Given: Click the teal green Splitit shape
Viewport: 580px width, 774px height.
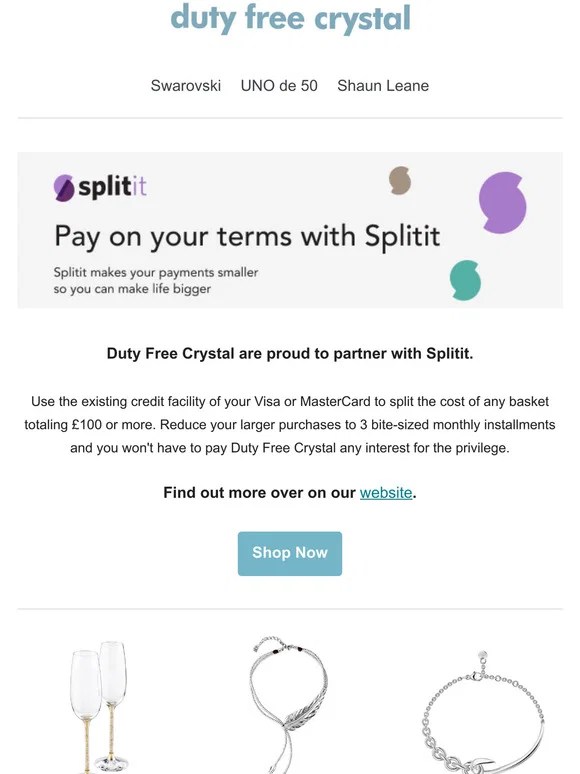Looking at the screenshot, I should click(465, 280).
